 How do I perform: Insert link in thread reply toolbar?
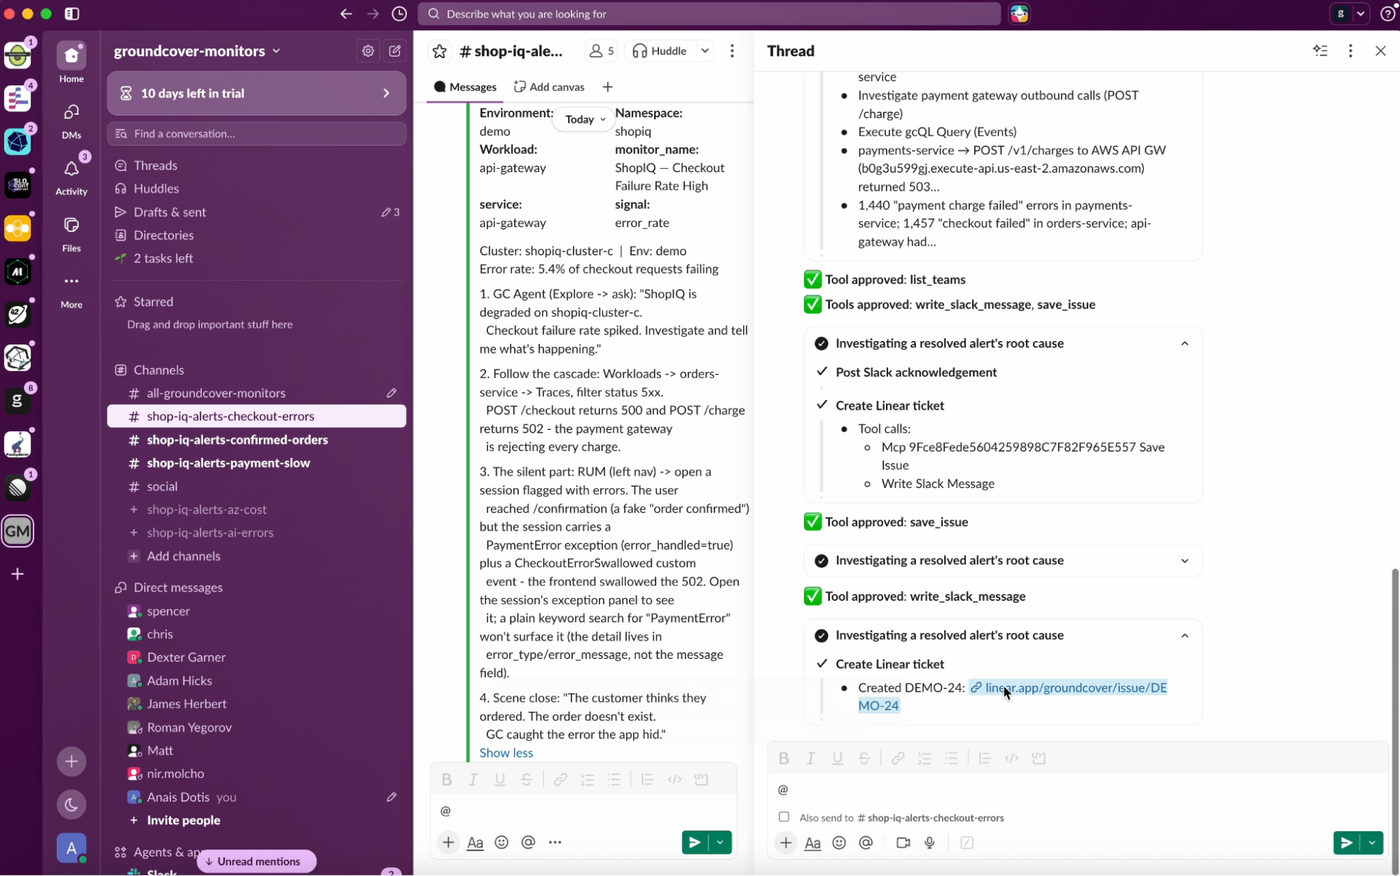[x=898, y=759]
